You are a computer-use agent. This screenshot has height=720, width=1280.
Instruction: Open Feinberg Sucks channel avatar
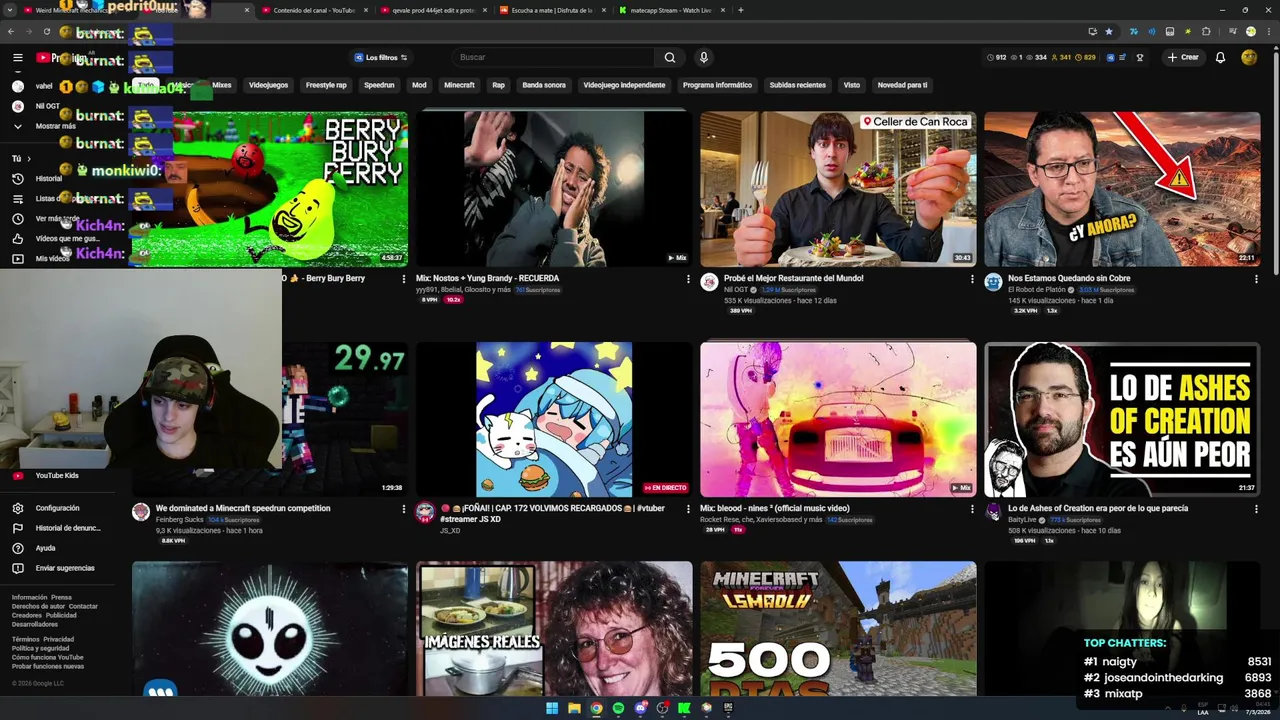pos(141,512)
